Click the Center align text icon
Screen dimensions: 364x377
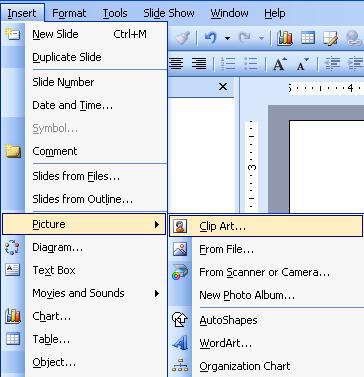(176, 63)
